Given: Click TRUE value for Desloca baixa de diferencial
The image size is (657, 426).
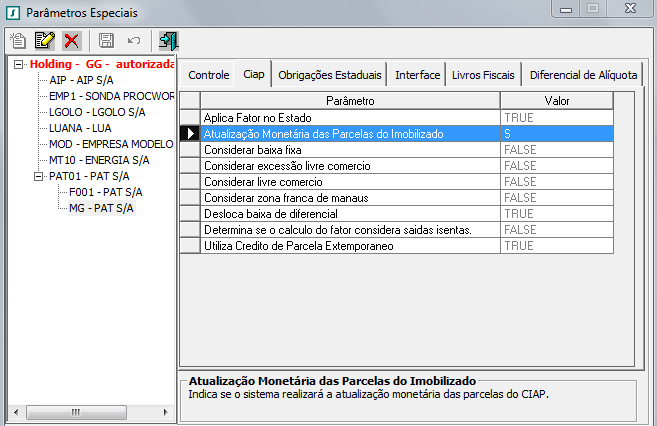Looking at the screenshot, I should point(557,214).
